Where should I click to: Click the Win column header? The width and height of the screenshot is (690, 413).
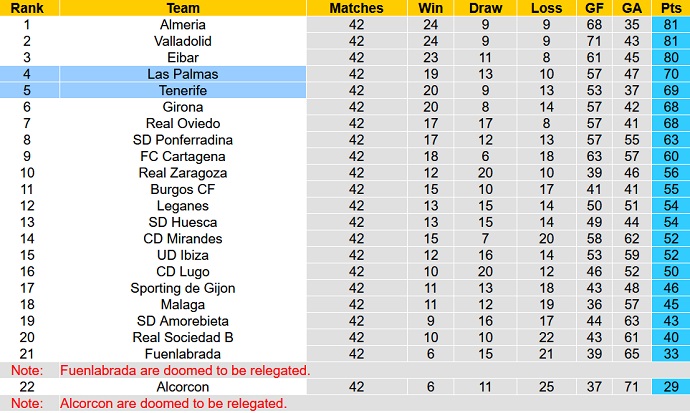pyautogui.click(x=431, y=8)
